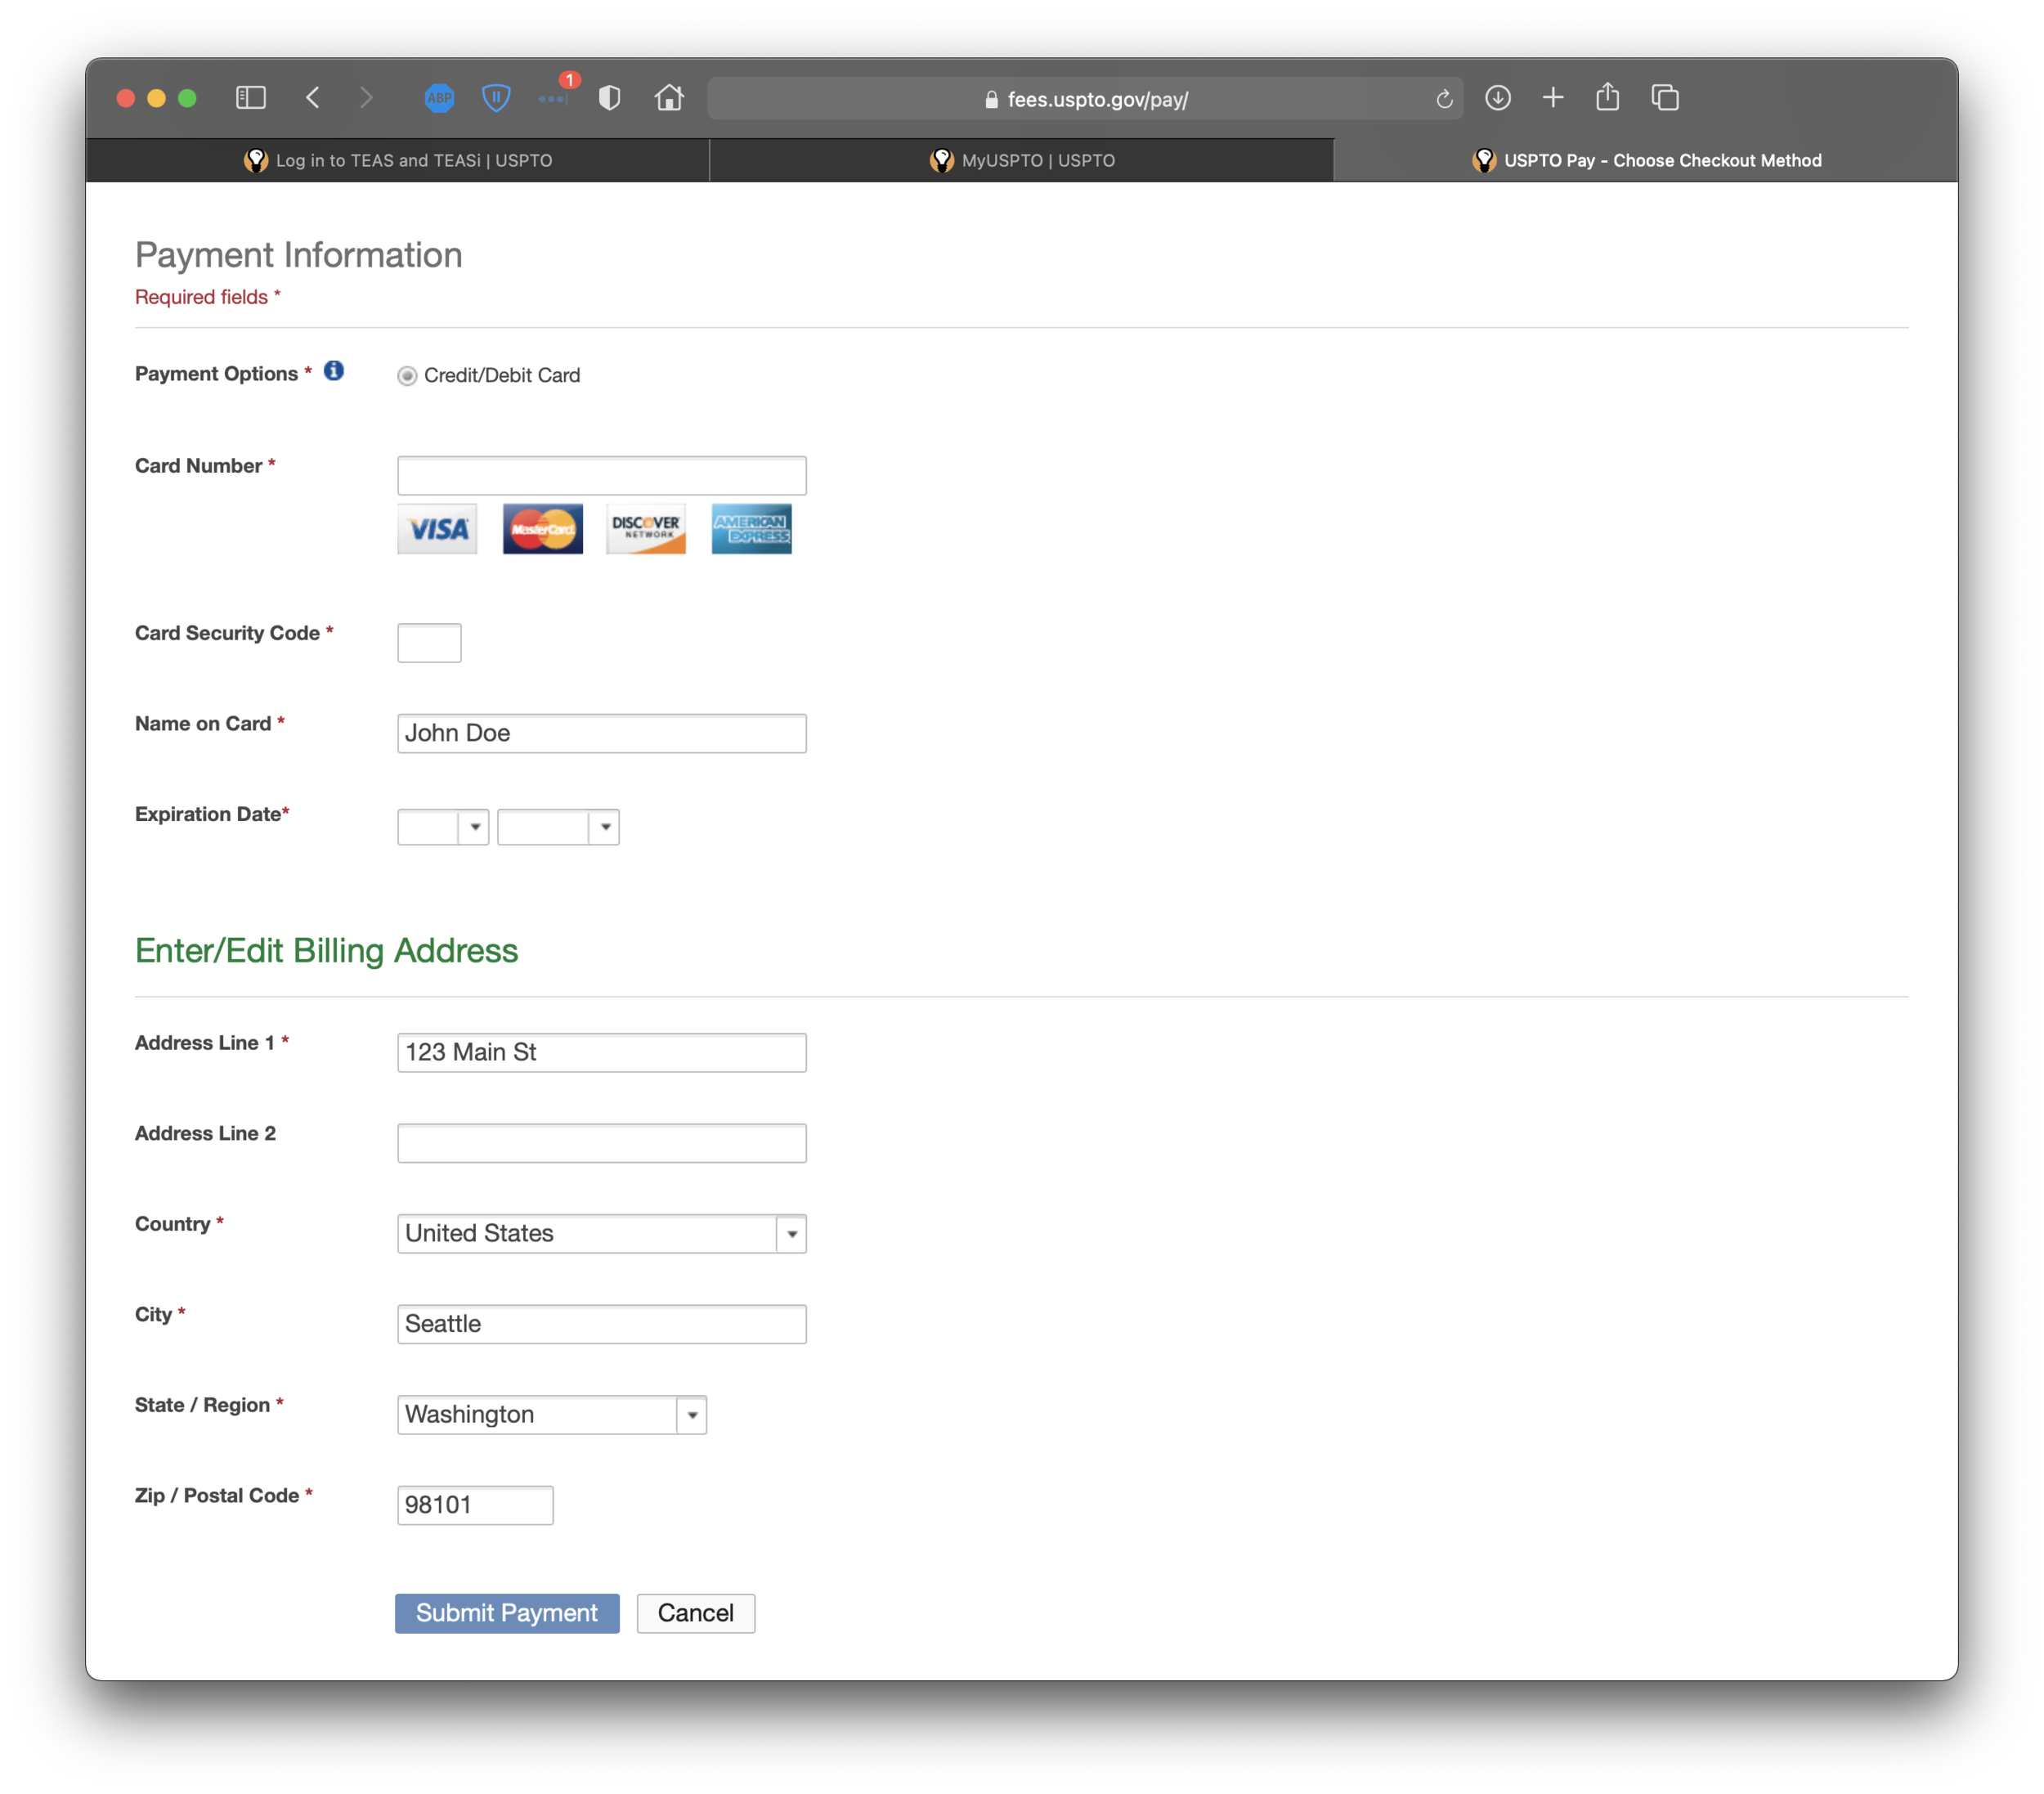Click the empty Address Line 2 field
This screenshot has width=2044, height=1794.
pyautogui.click(x=602, y=1143)
